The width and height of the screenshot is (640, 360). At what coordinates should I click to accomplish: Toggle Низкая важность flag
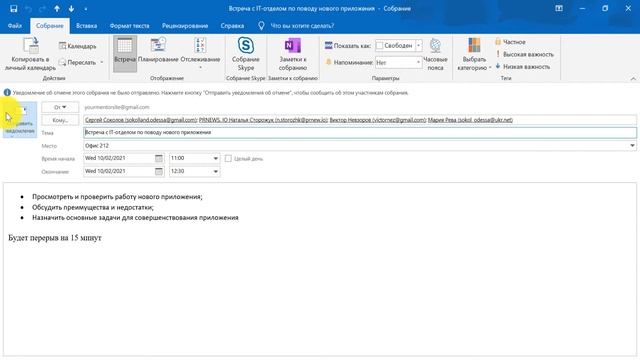pos(522,66)
